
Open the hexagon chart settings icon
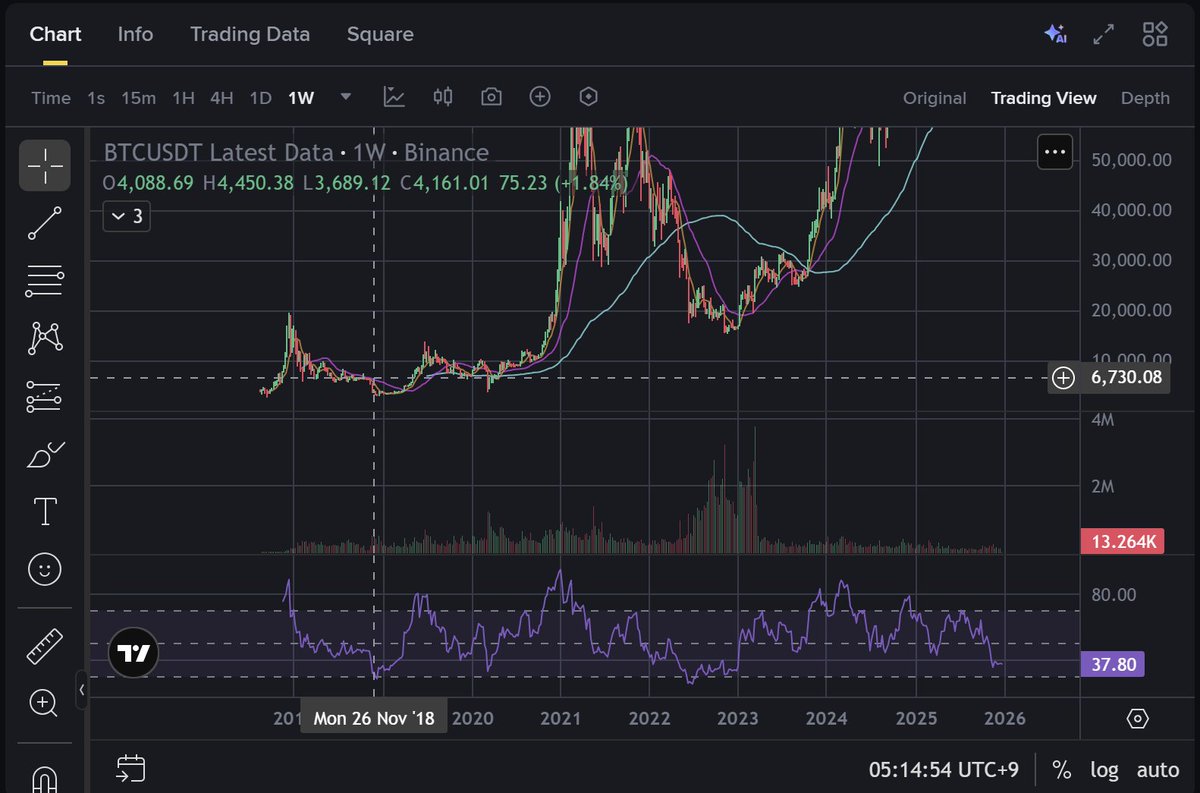(x=589, y=97)
